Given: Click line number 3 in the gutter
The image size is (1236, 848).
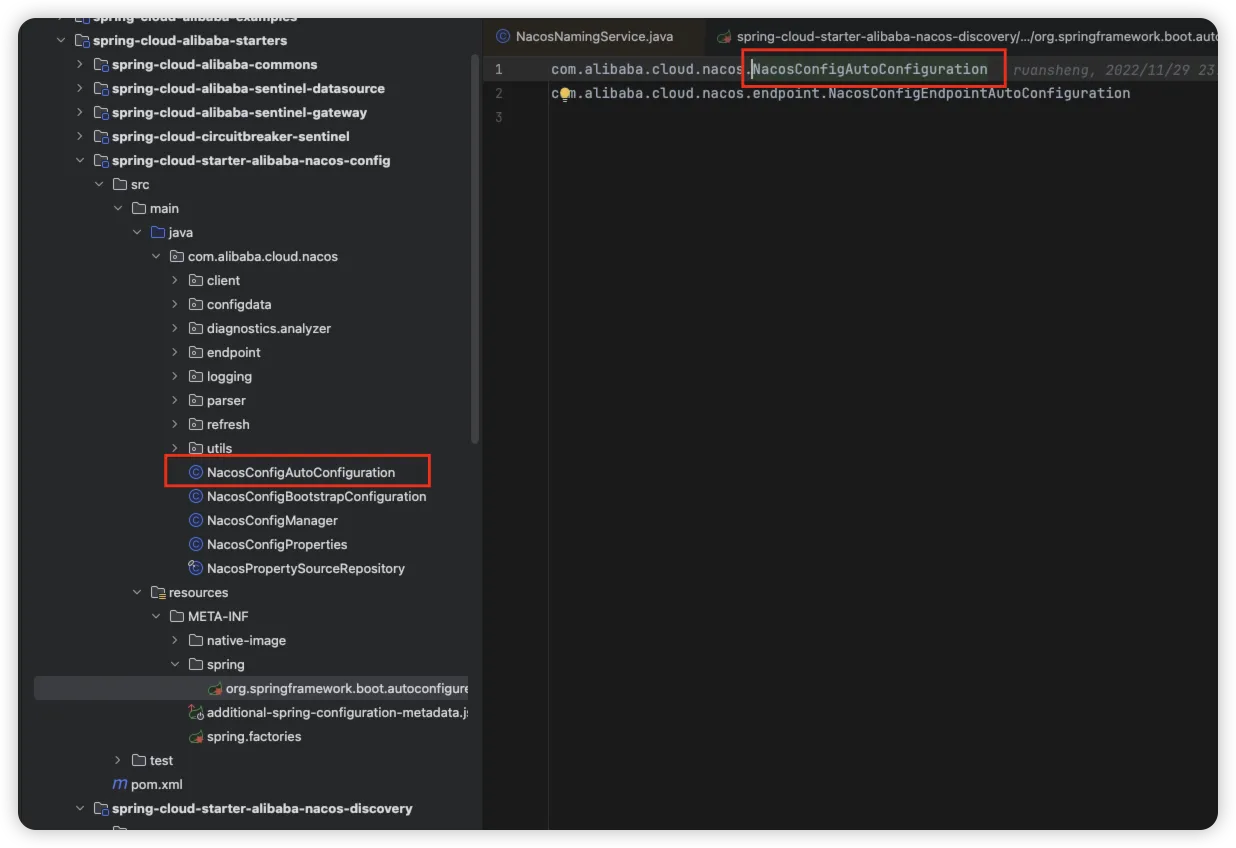Looking at the screenshot, I should [x=497, y=117].
